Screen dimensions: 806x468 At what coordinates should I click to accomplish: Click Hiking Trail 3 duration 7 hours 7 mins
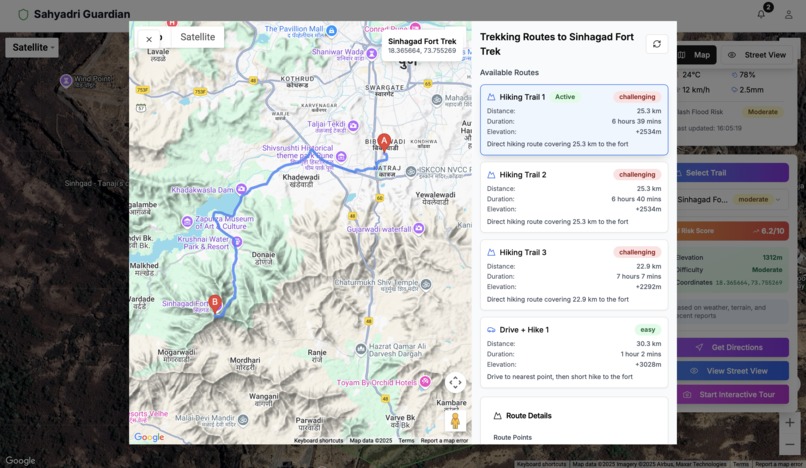tap(638, 276)
